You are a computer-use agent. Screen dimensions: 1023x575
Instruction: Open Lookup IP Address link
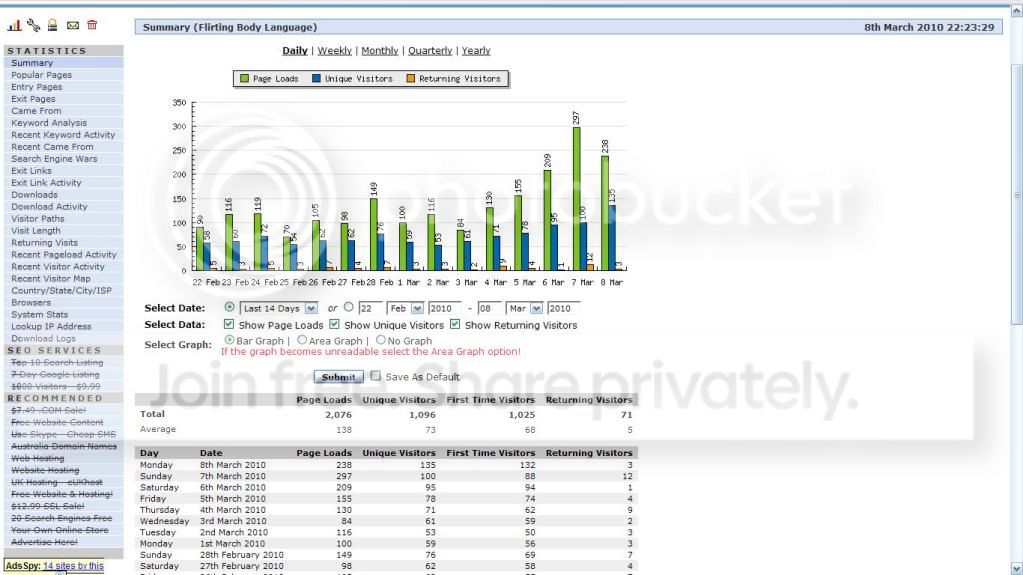click(x=51, y=326)
